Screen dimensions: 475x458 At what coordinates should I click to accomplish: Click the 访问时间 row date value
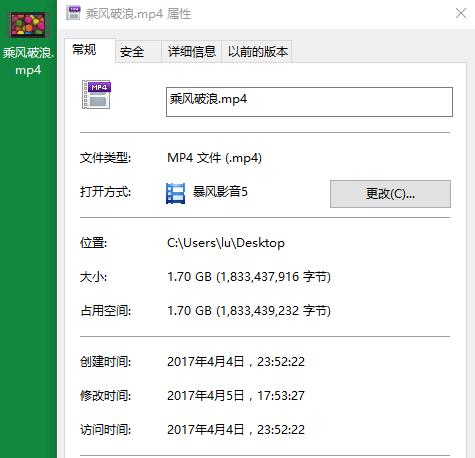pyautogui.click(x=236, y=430)
